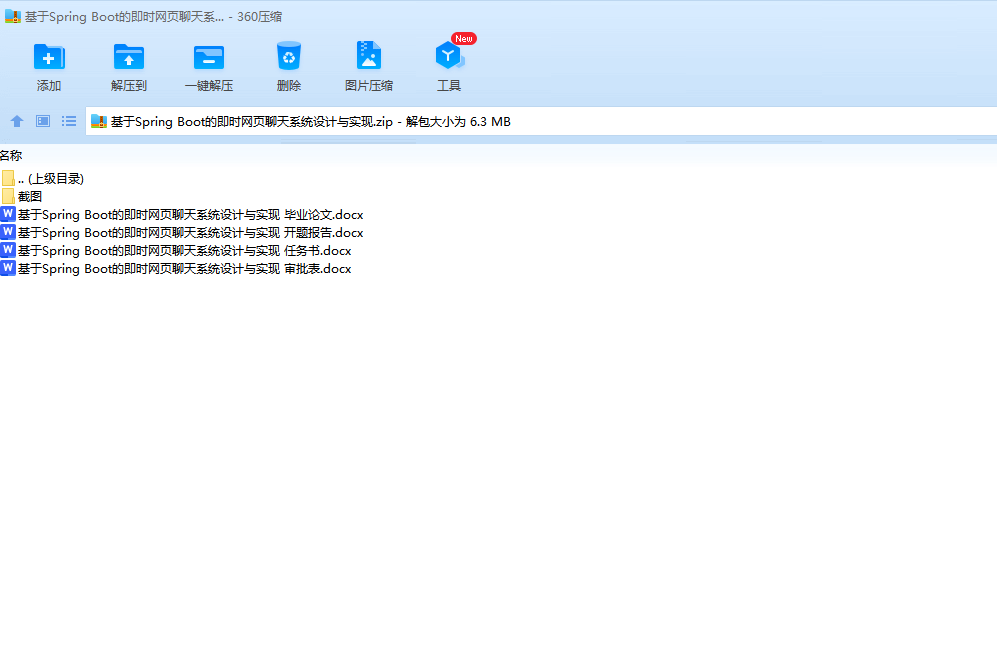Image resolution: width=997 pixels, height=645 pixels.
Task: Select the 截图 folder icon
Action: pos(8,196)
